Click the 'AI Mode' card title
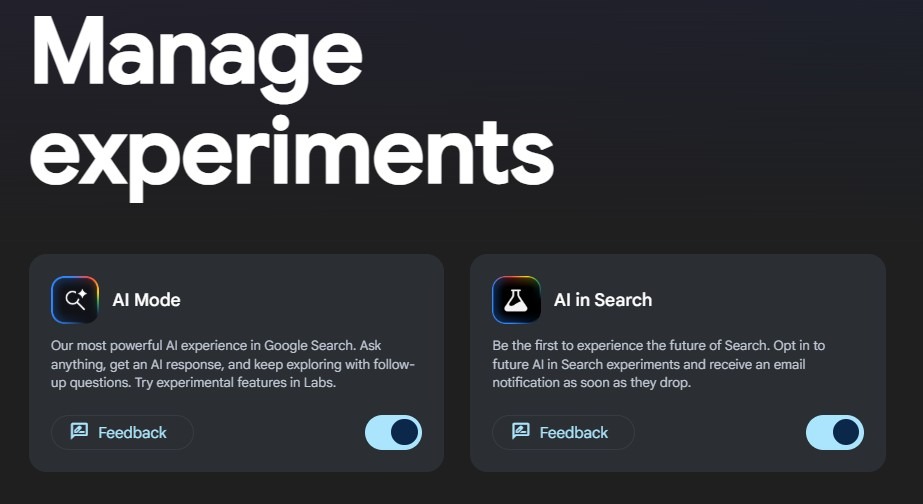The height and width of the screenshot is (504, 923). pos(146,300)
